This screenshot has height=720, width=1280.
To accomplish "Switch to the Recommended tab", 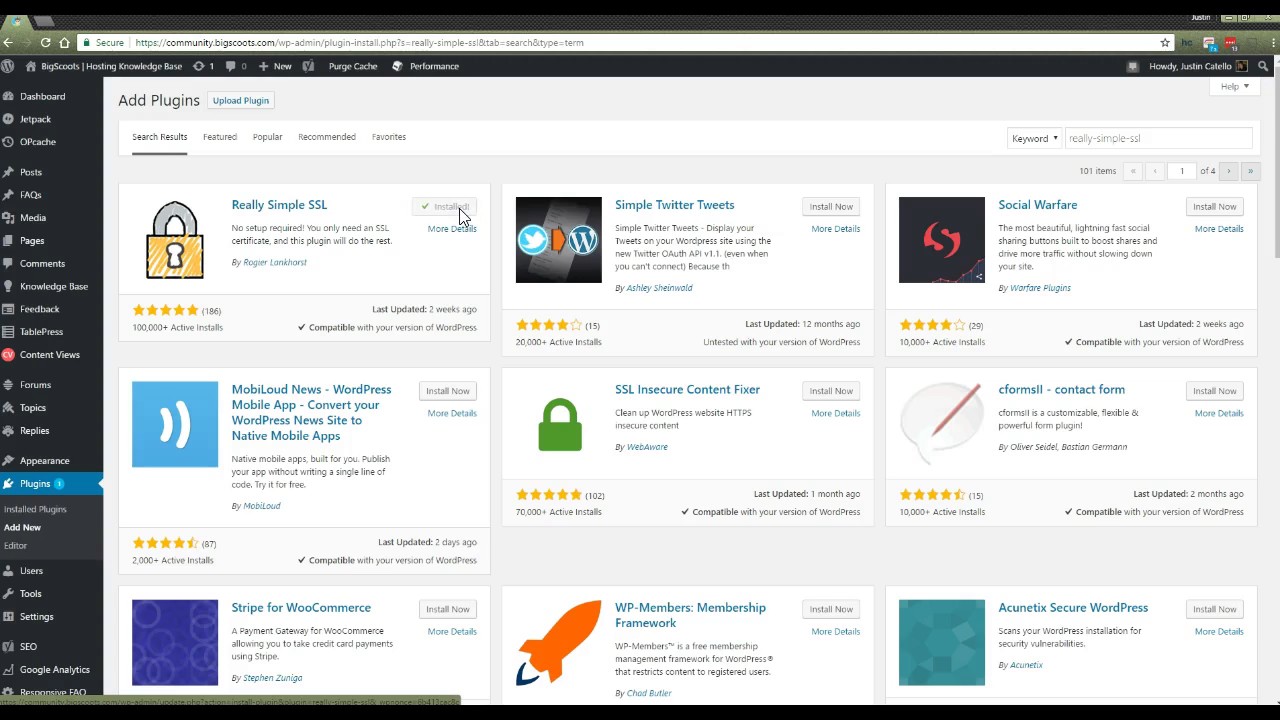I will [x=327, y=137].
